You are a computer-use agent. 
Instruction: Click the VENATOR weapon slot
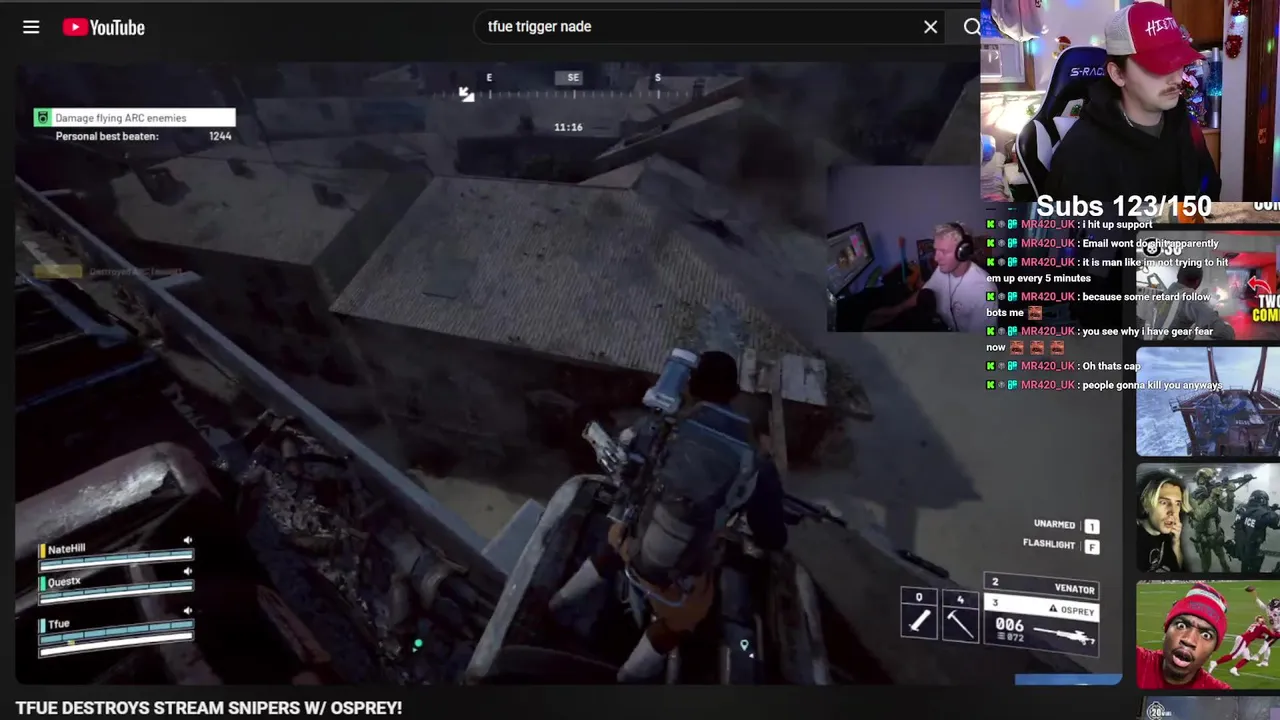1041,585
